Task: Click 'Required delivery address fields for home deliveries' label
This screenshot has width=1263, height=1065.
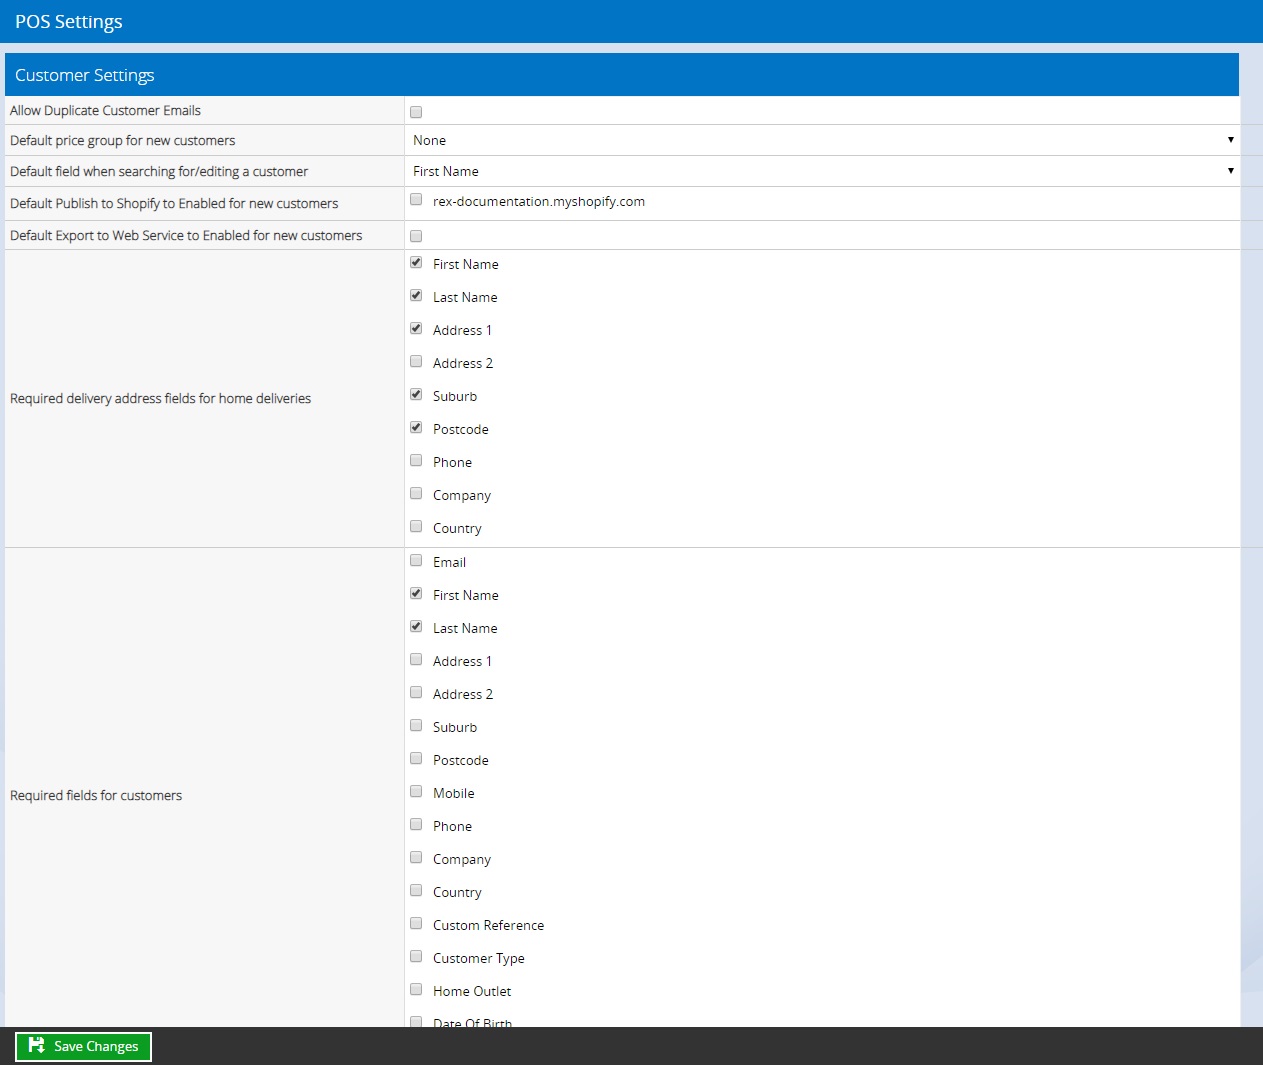Action: tap(160, 398)
